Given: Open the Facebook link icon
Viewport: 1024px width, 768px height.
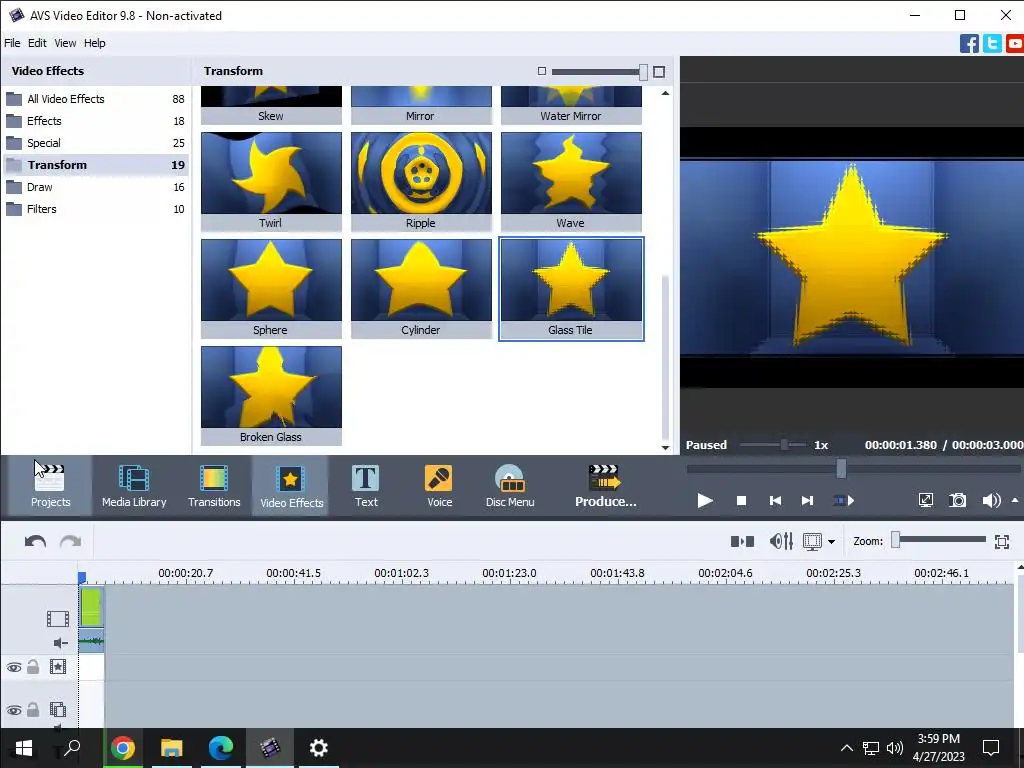Looking at the screenshot, I should point(969,44).
